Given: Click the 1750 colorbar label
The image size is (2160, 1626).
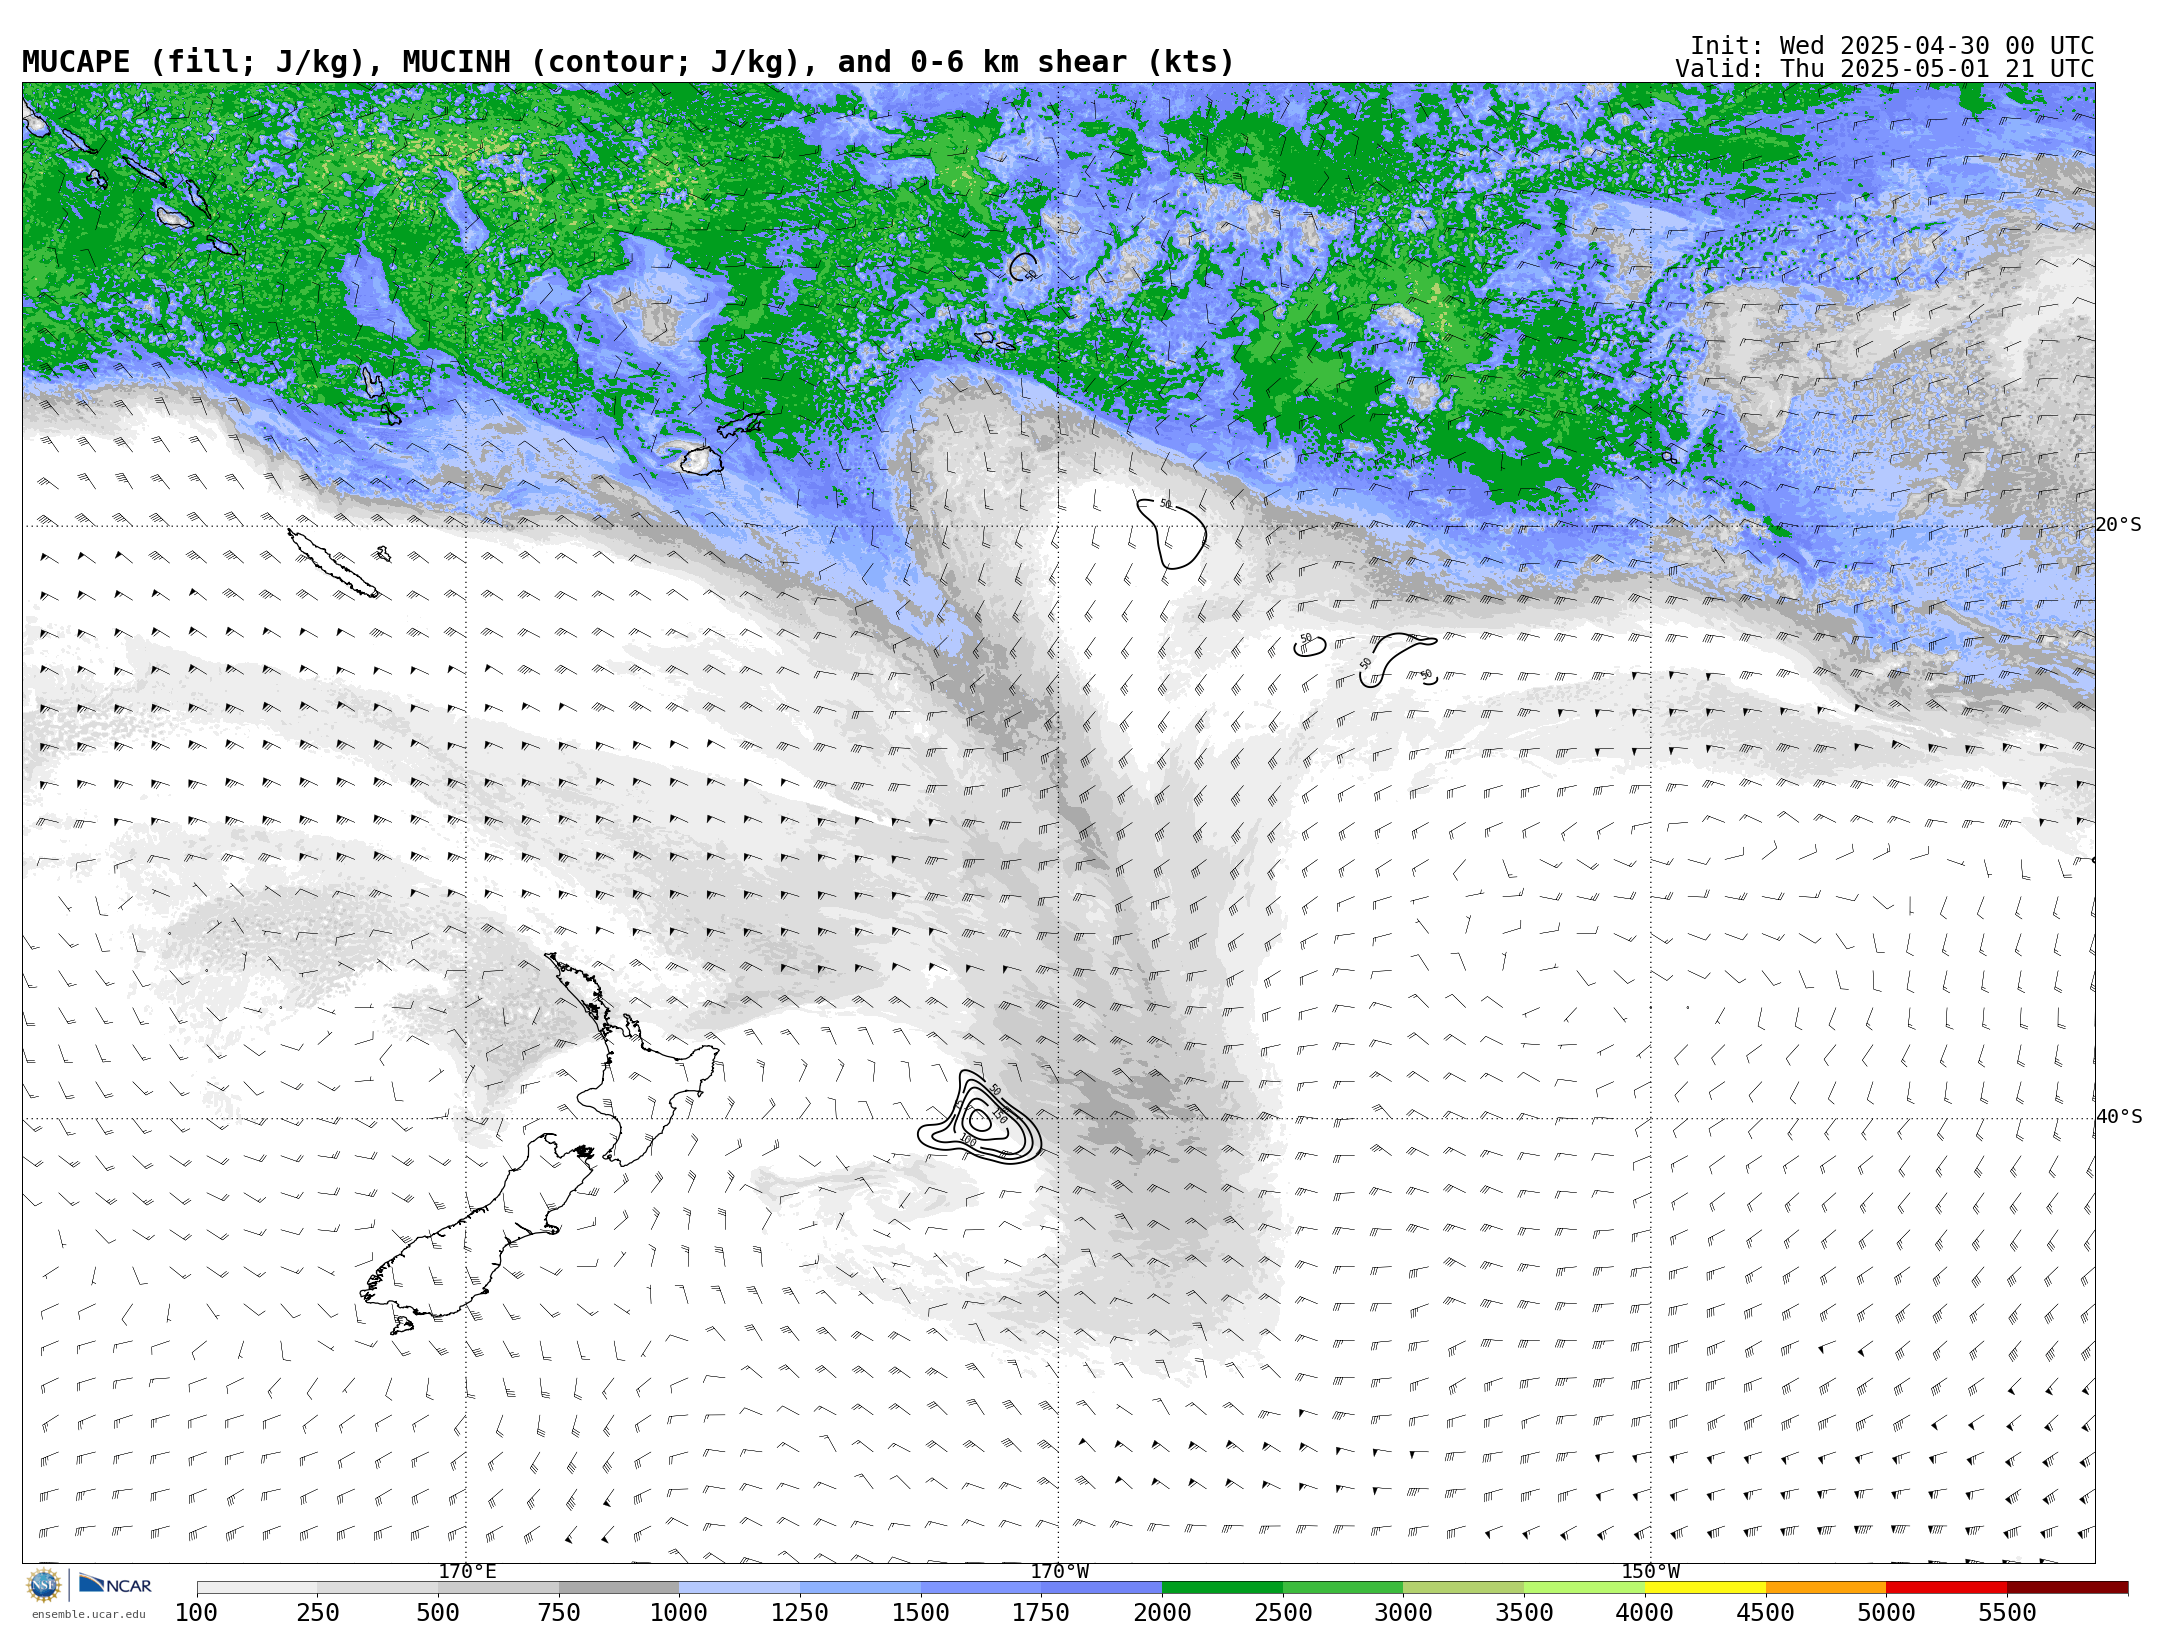Looking at the screenshot, I should (1041, 1612).
